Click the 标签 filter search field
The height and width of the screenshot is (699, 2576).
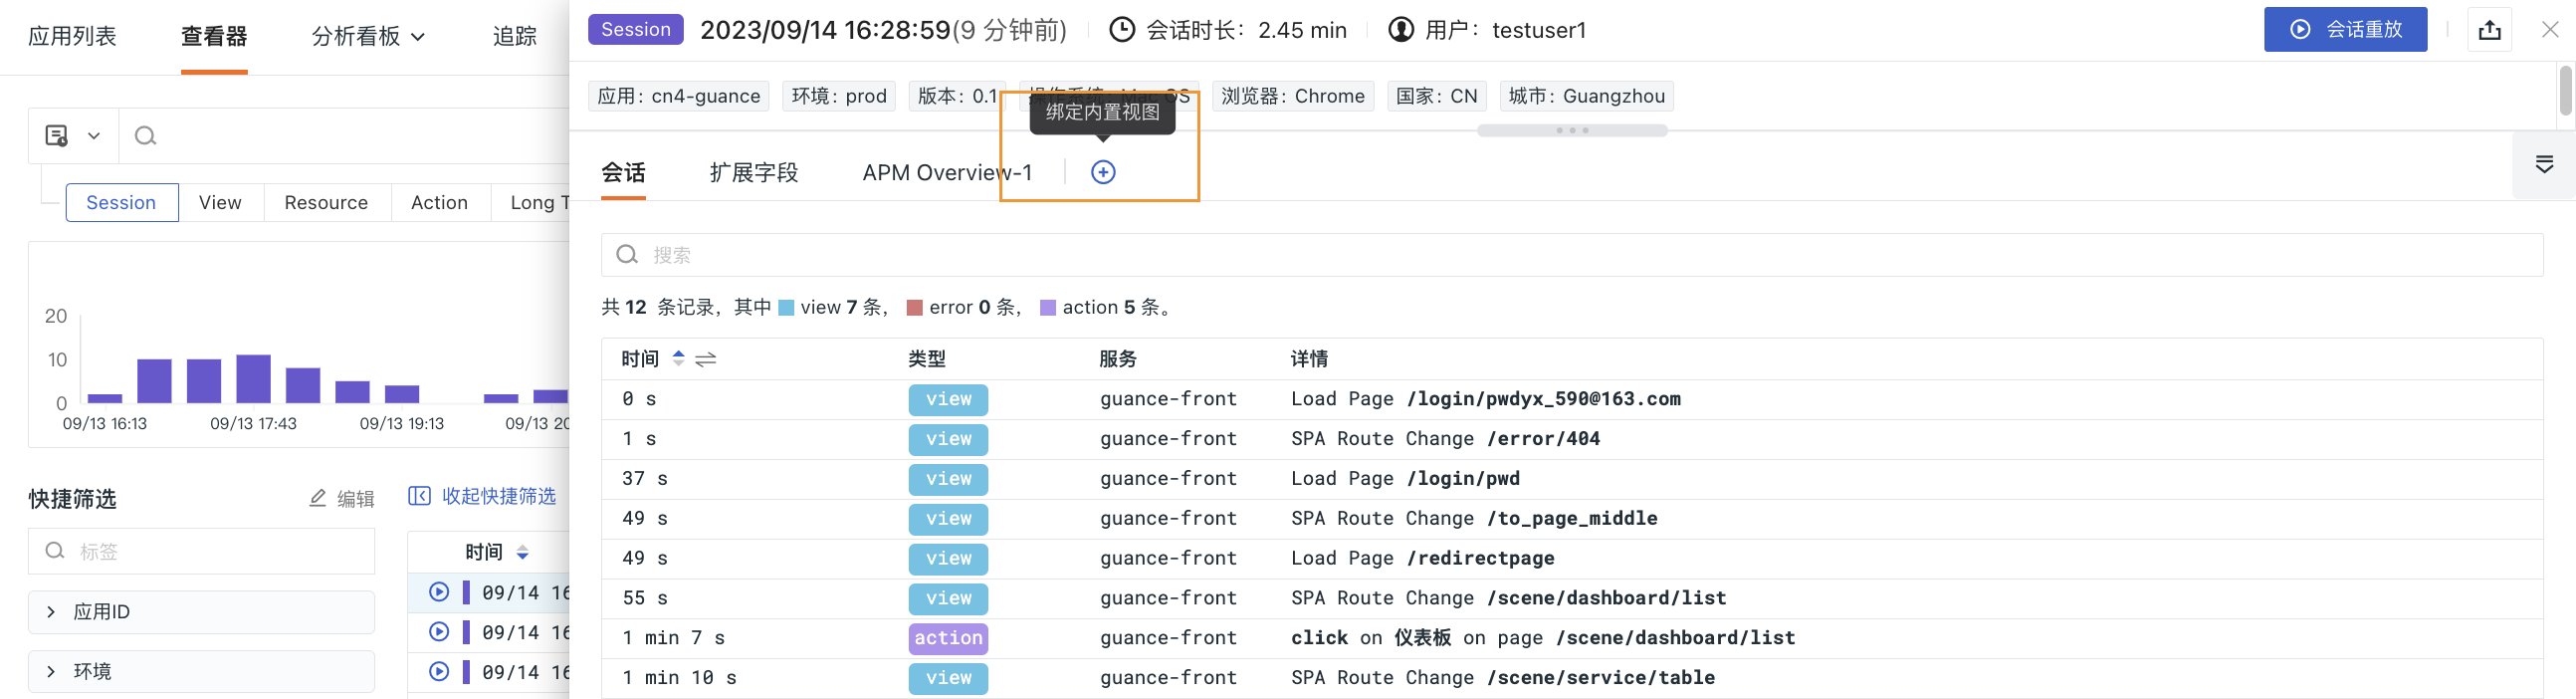pos(201,551)
